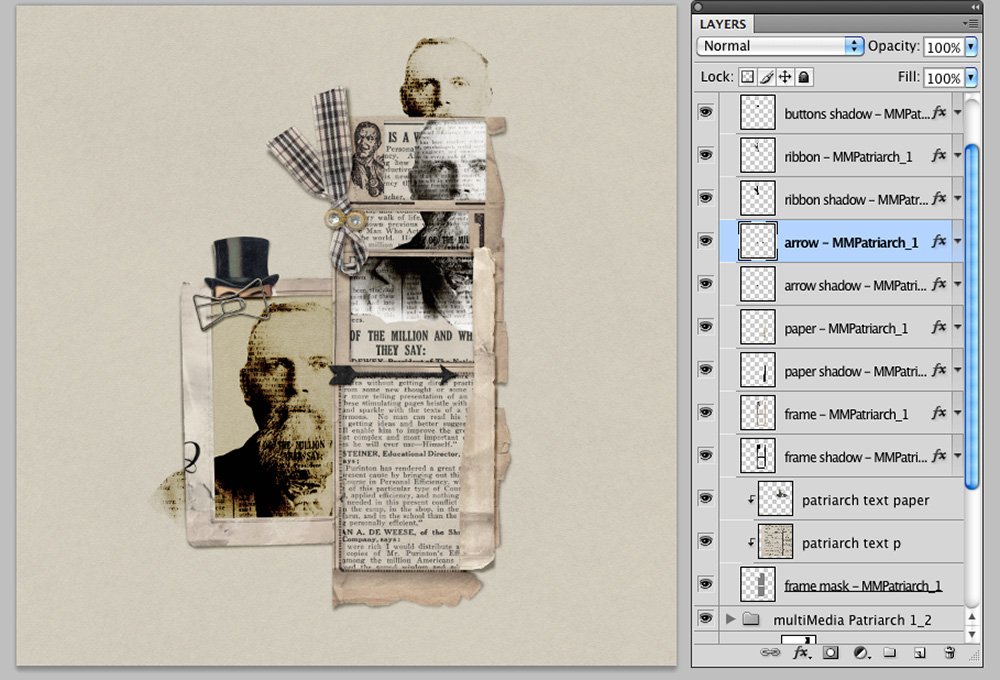The height and width of the screenshot is (680, 1000).
Task: Hide the frame – MMPatriarch_1 layer
Action: pyautogui.click(x=705, y=412)
